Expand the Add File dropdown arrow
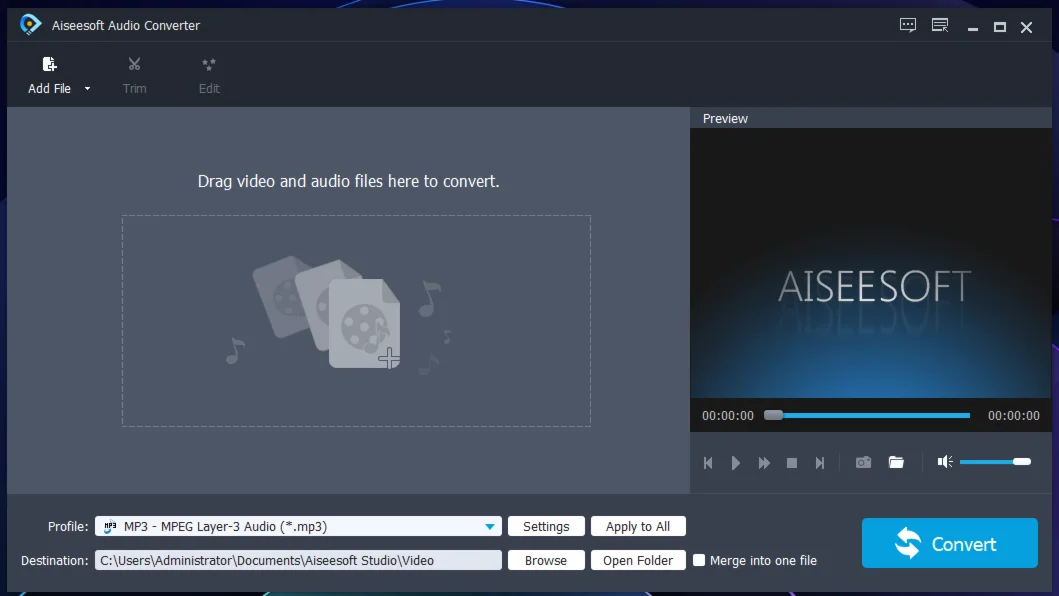This screenshot has width=1059, height=596. 87,89
